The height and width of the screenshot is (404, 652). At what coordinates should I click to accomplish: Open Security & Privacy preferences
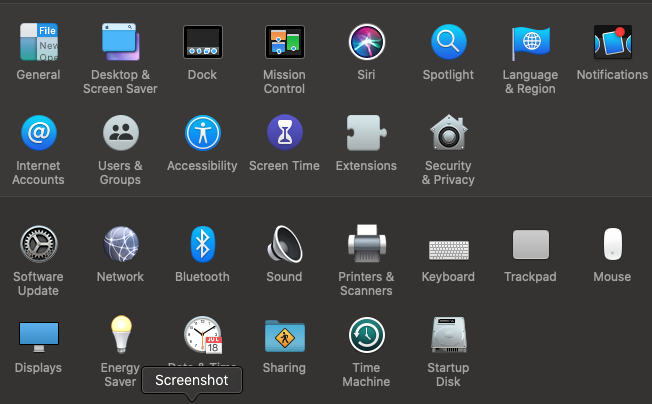click(449, 133)
